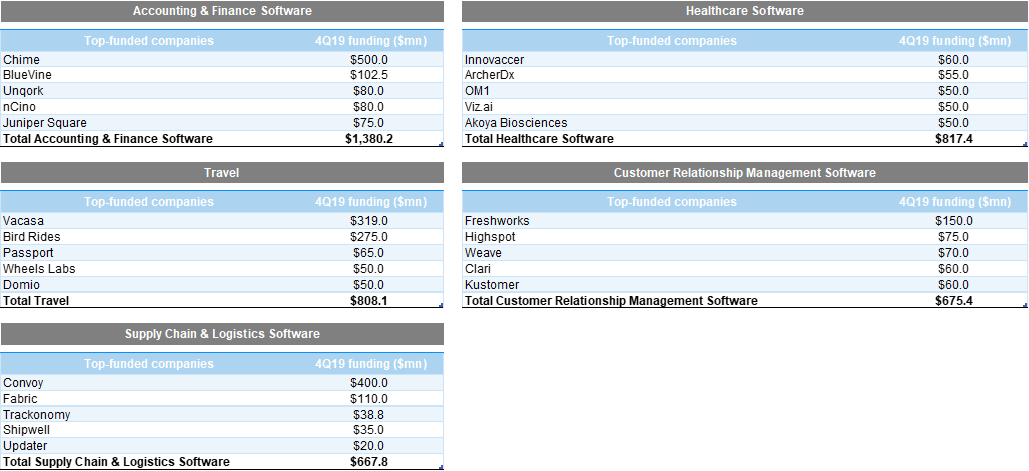1029x471 pixels.
Task: Select the Supply Chain & Logistics Software header
Action: (x=222, y=334)
